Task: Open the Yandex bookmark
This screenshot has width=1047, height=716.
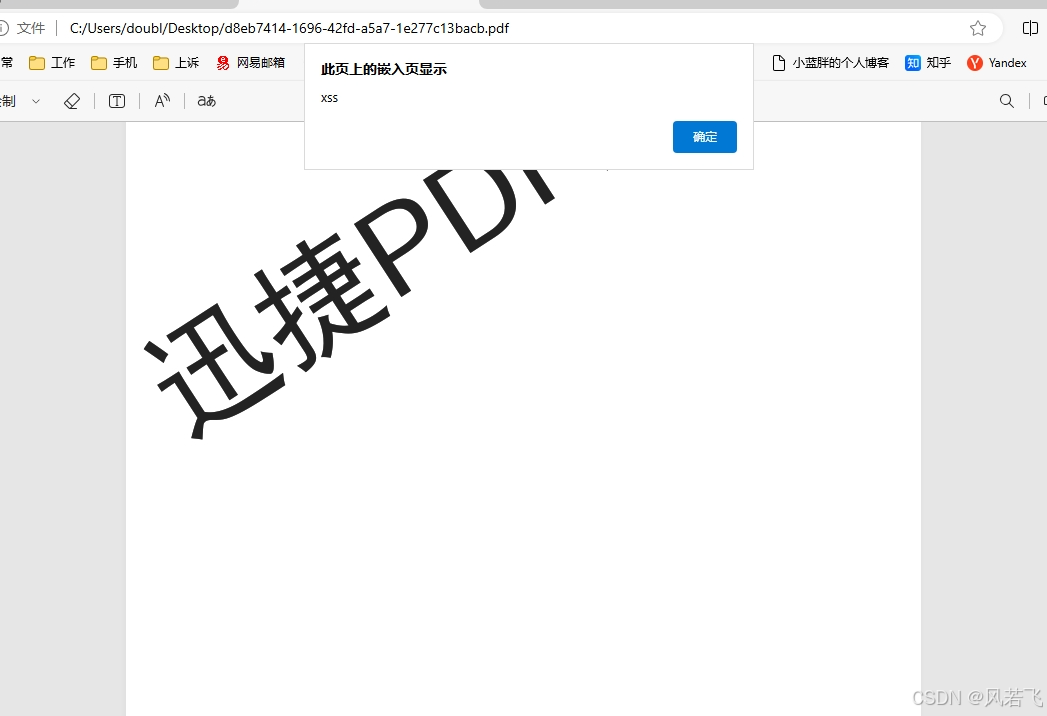Action: point(997,63)
